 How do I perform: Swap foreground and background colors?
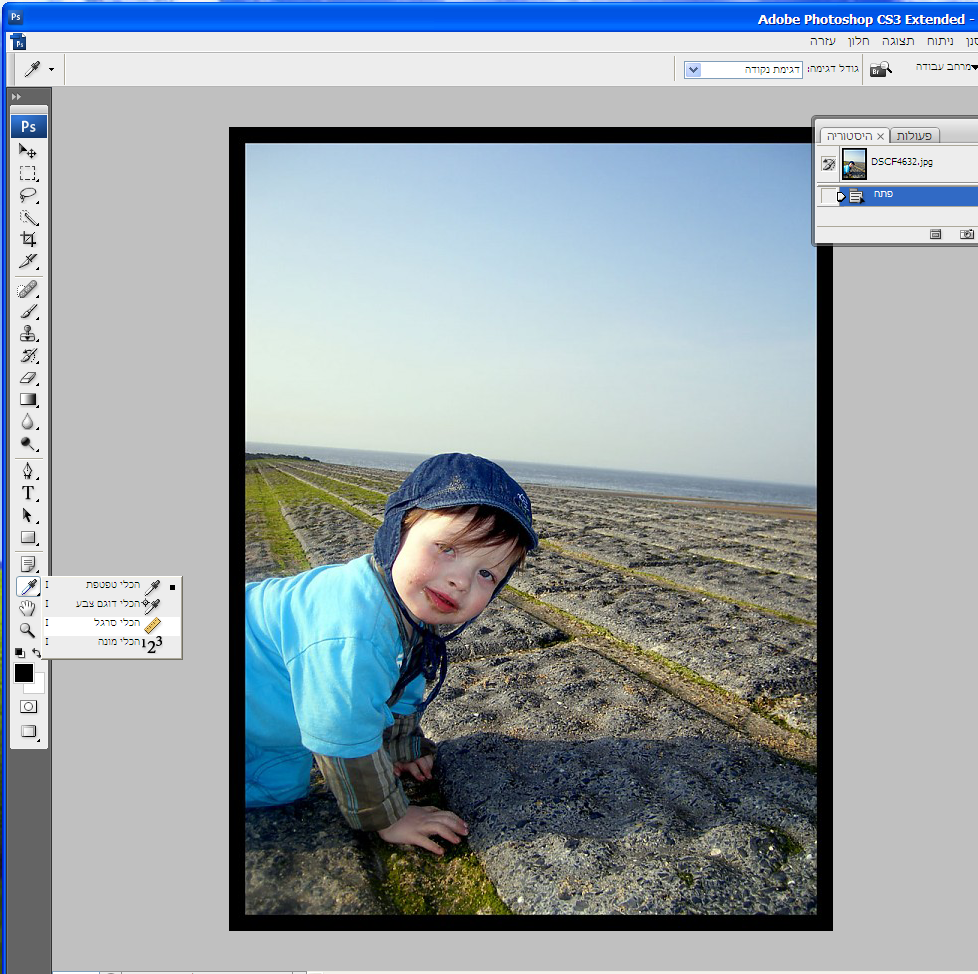click(x=36, y=652)
